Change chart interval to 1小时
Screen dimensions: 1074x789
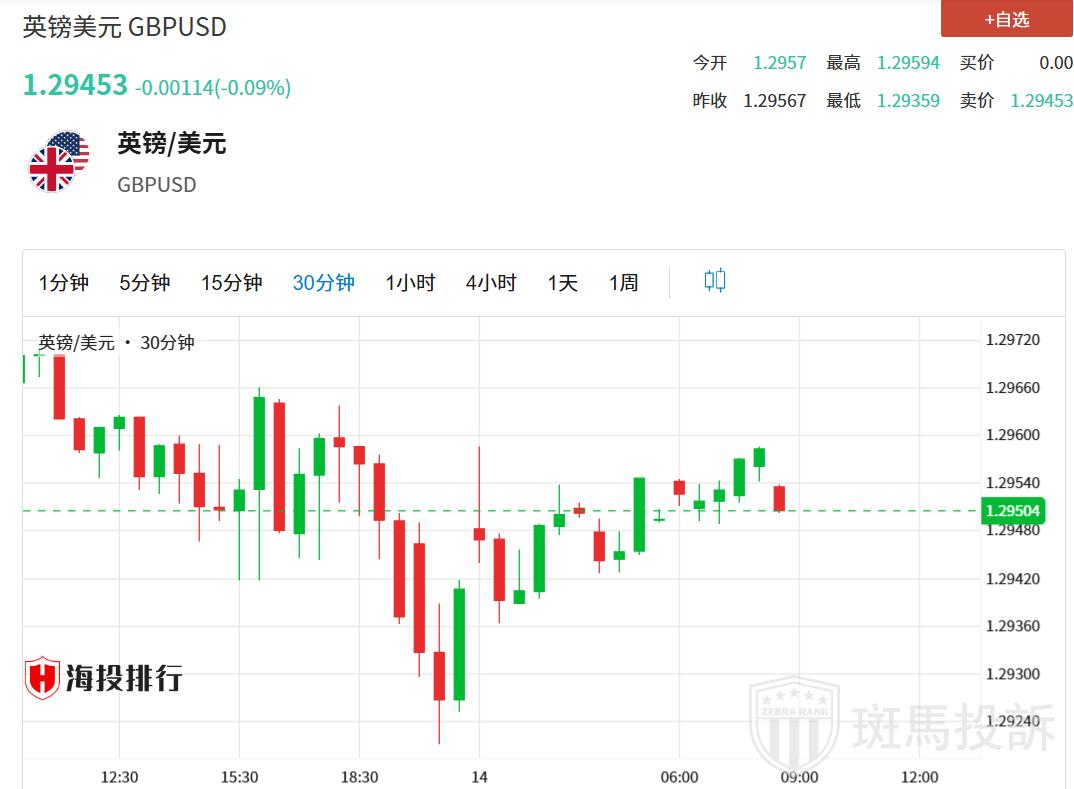tap(410, 283)
